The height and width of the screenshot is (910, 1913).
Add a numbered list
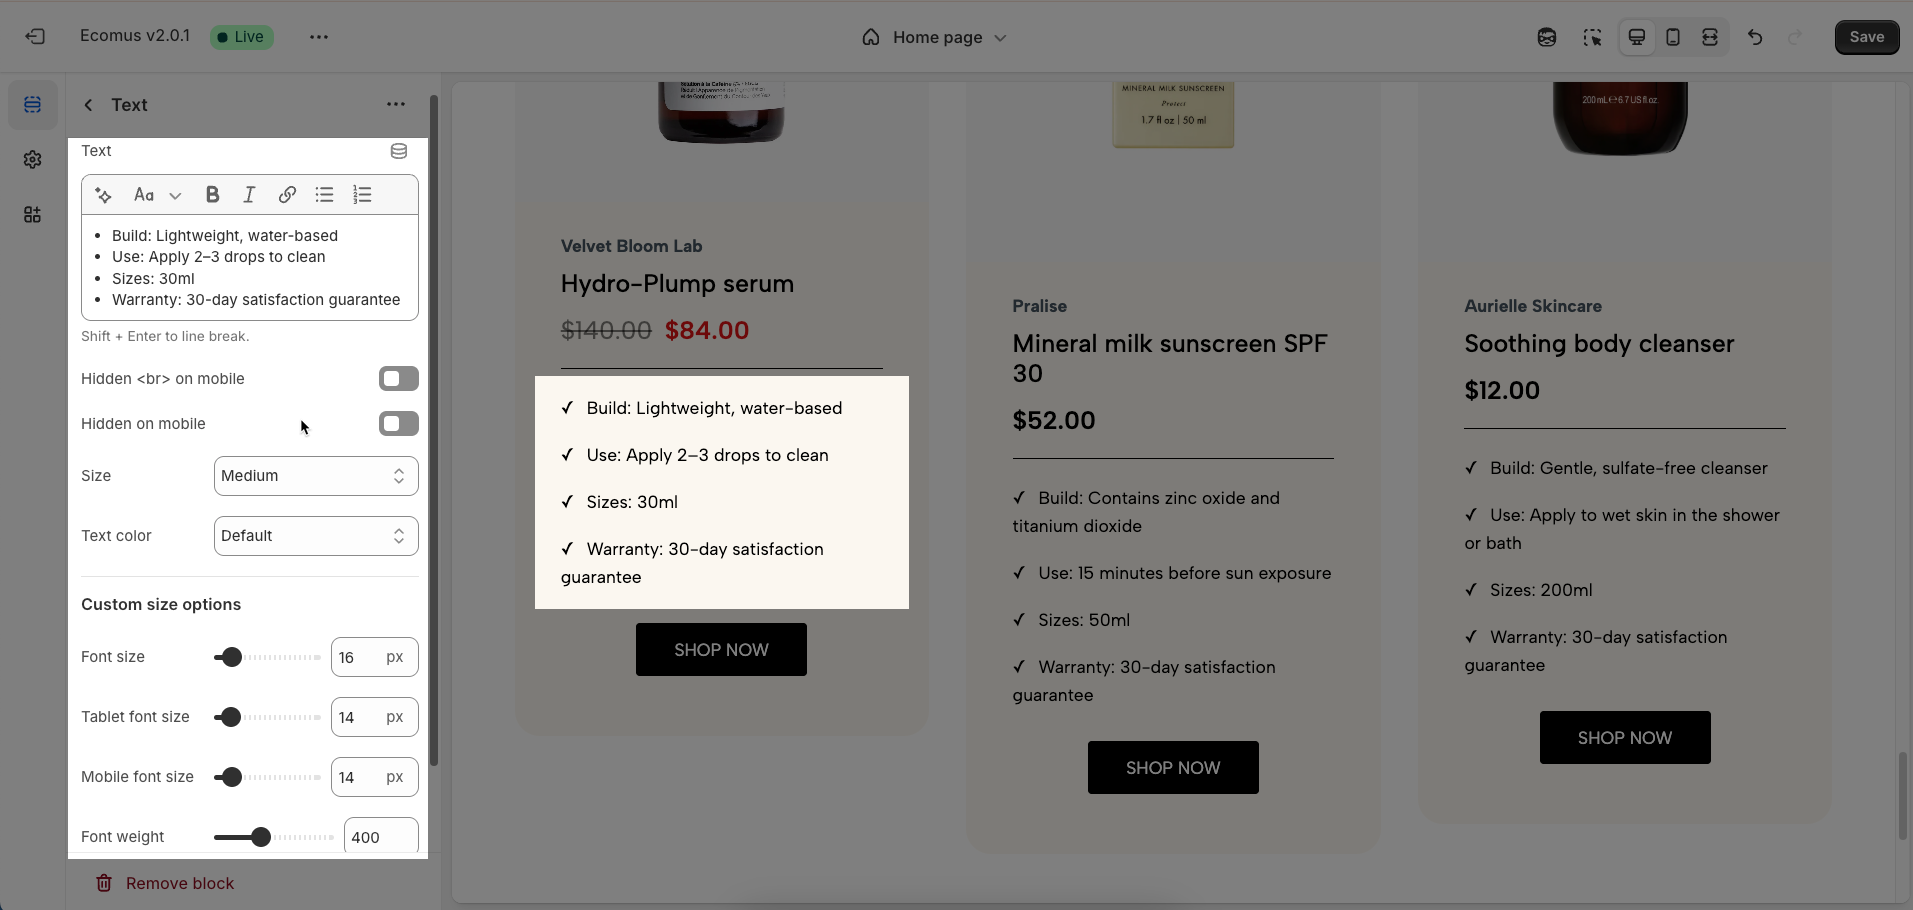[362, 195]
